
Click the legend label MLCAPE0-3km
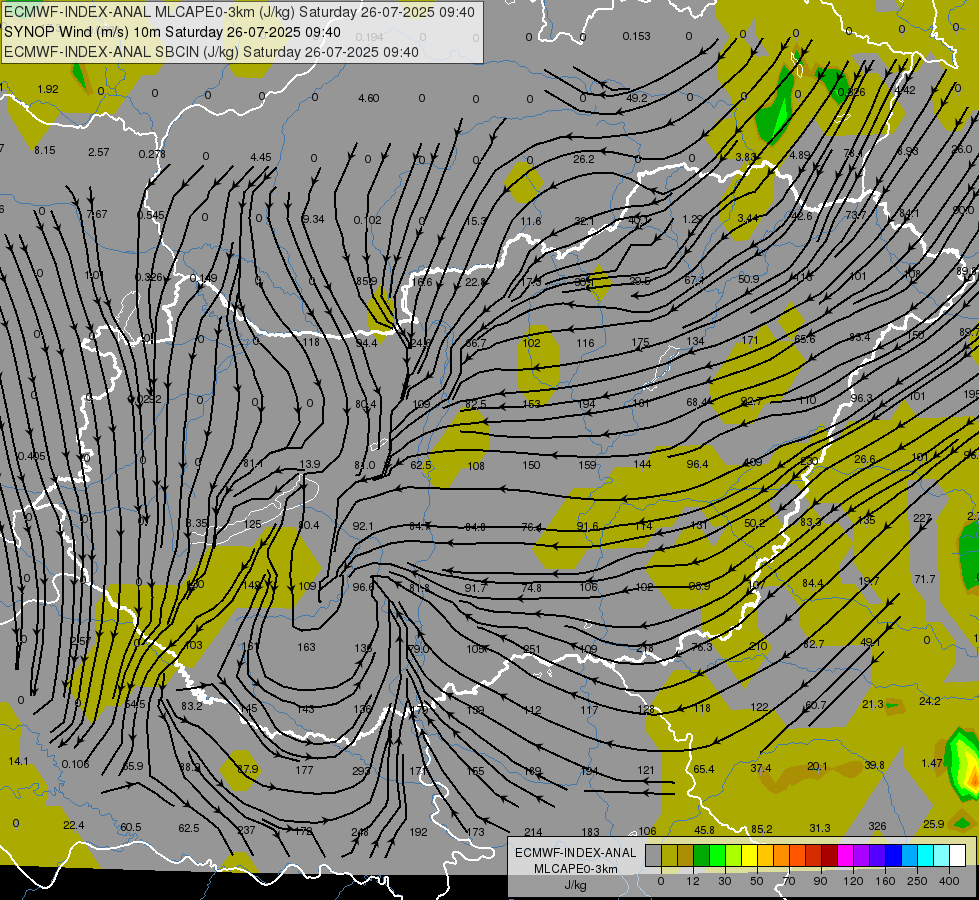[575, 869]
